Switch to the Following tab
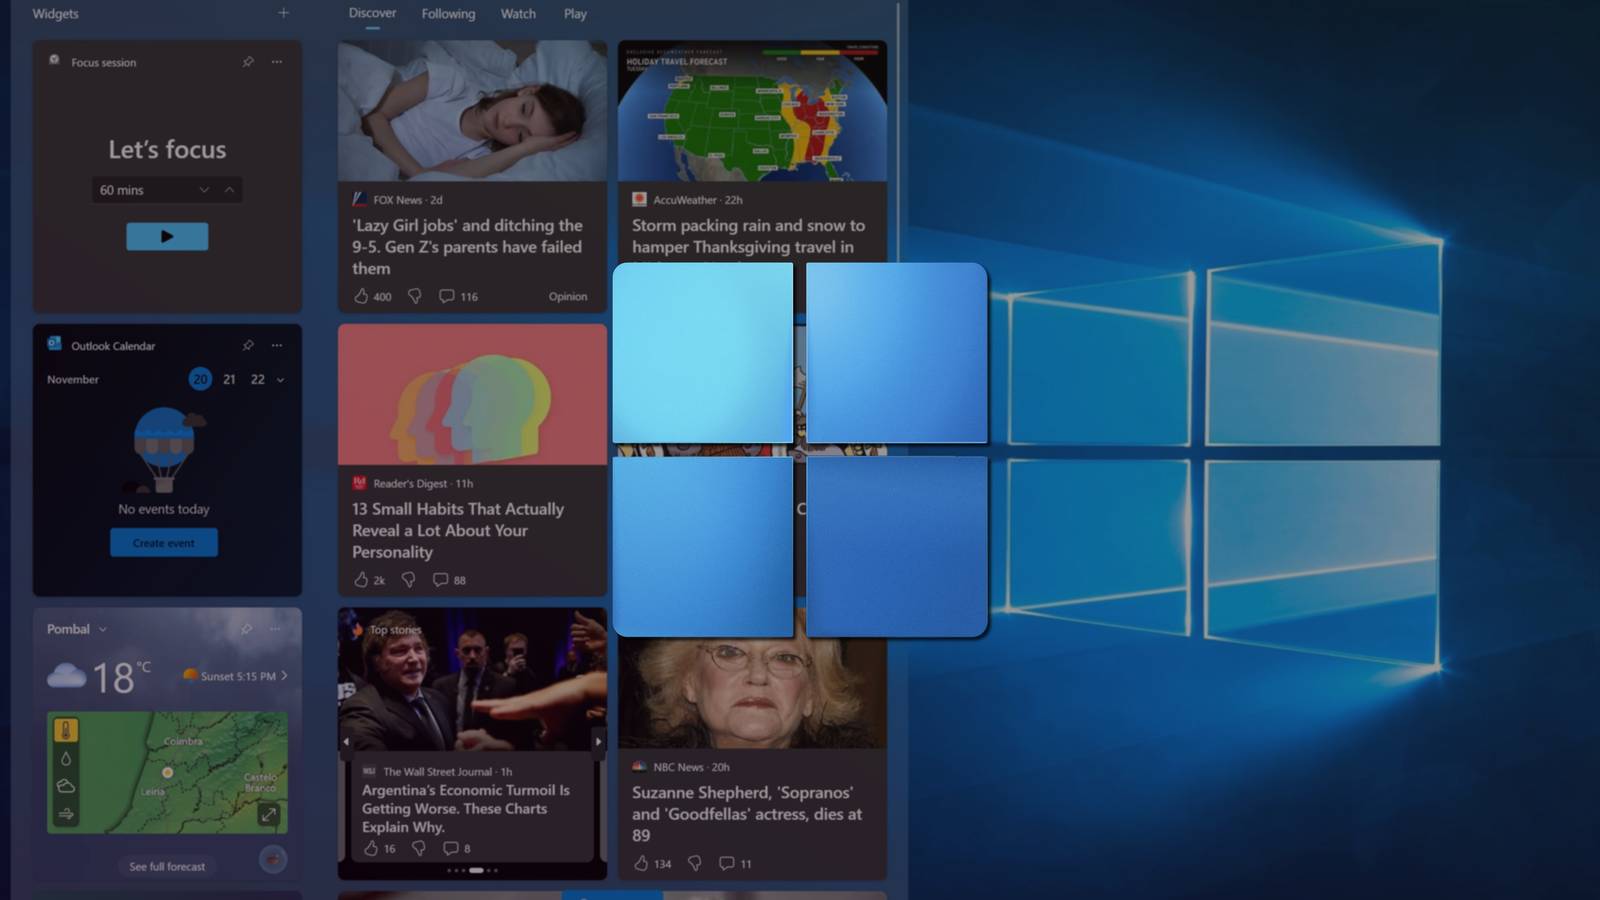 click(x=448, y=14)
